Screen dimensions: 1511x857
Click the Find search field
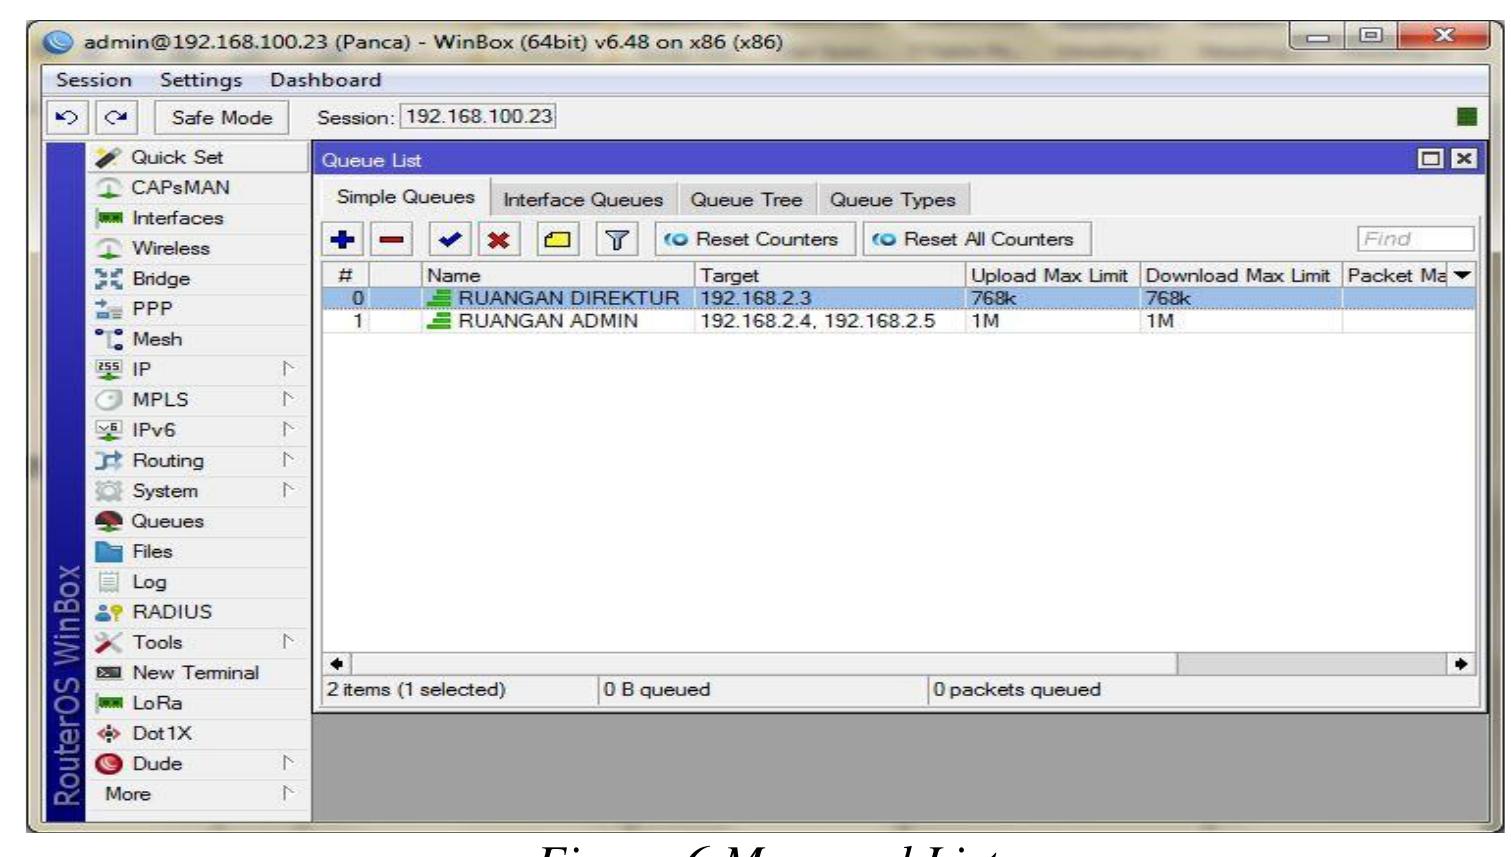(1414, 239)
